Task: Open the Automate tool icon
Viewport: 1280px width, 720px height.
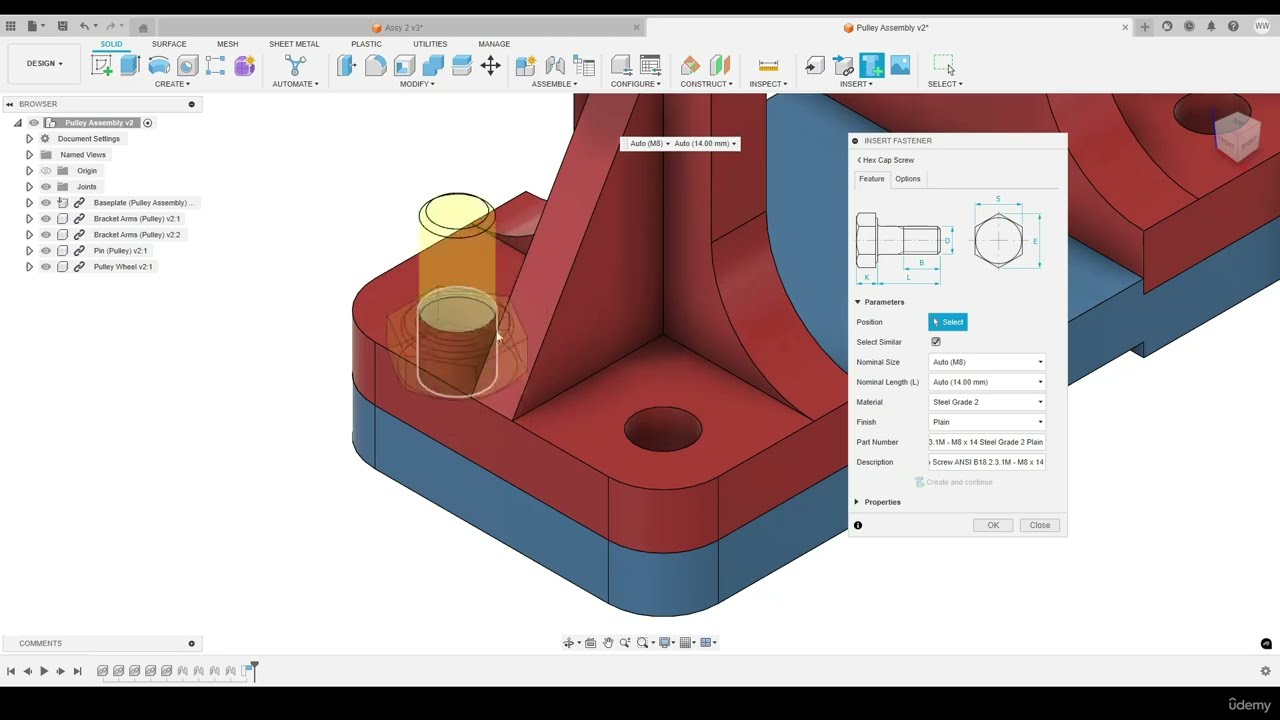Action: tap(295, 66)
